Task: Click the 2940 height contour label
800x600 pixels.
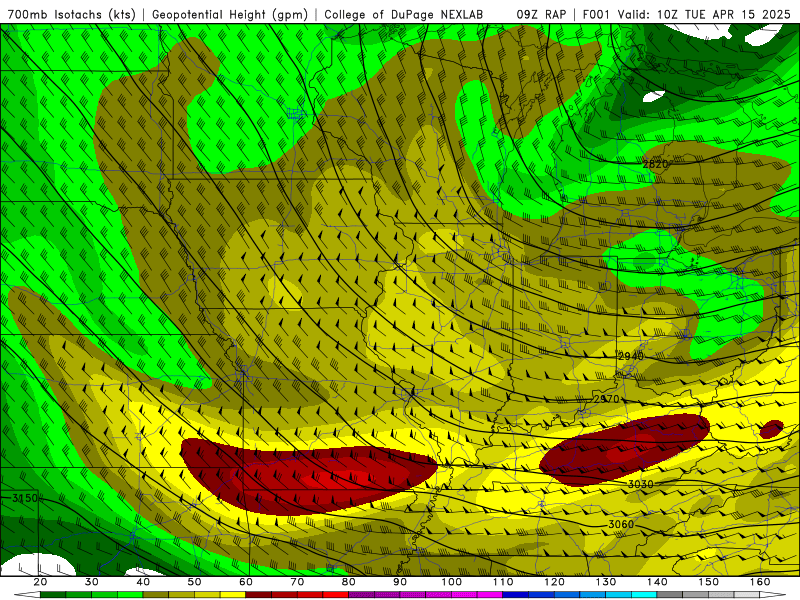Action: (631, 356)
